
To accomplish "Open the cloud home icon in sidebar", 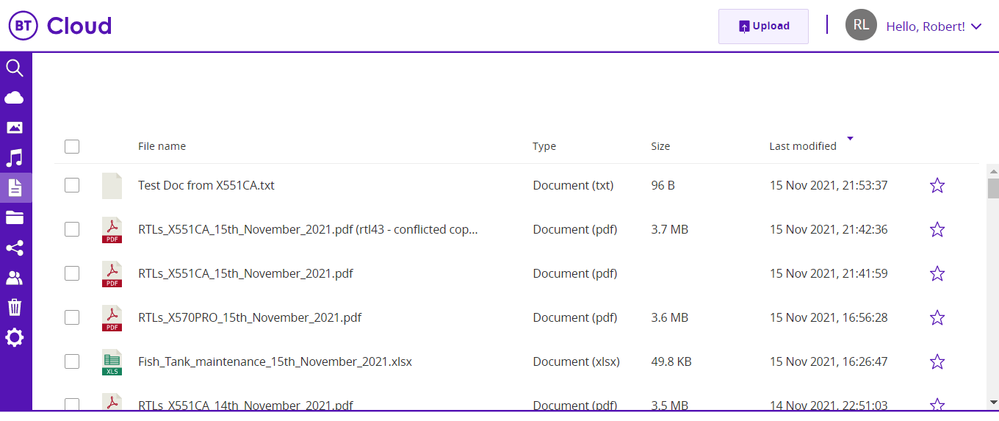I will click(15, 97).
